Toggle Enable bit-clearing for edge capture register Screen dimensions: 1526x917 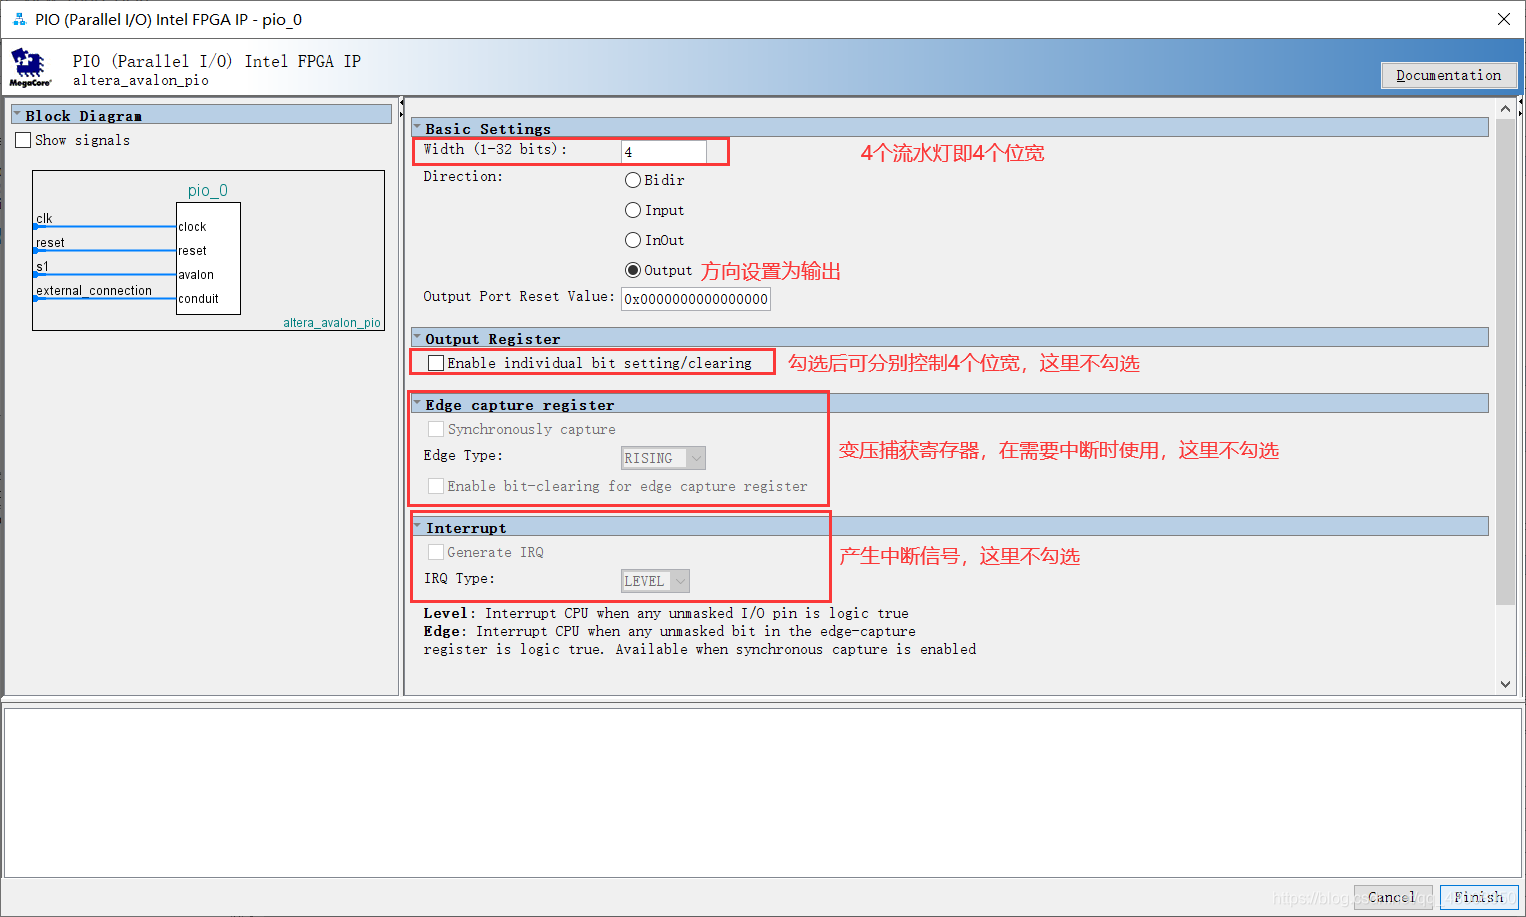pos(436,486)
